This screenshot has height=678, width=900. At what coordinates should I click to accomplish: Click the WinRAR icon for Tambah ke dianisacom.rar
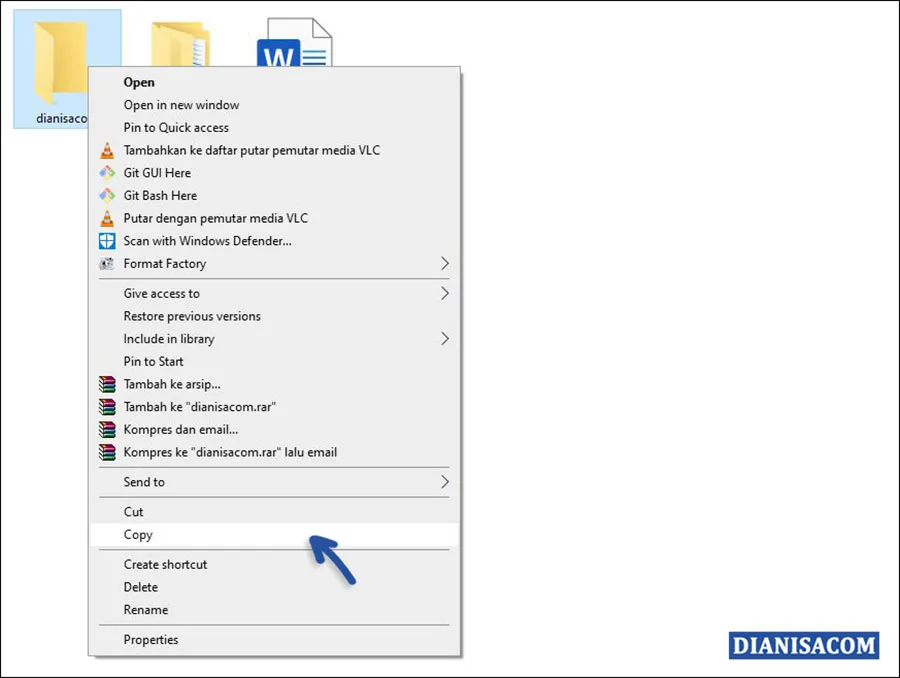click(107, 407)
